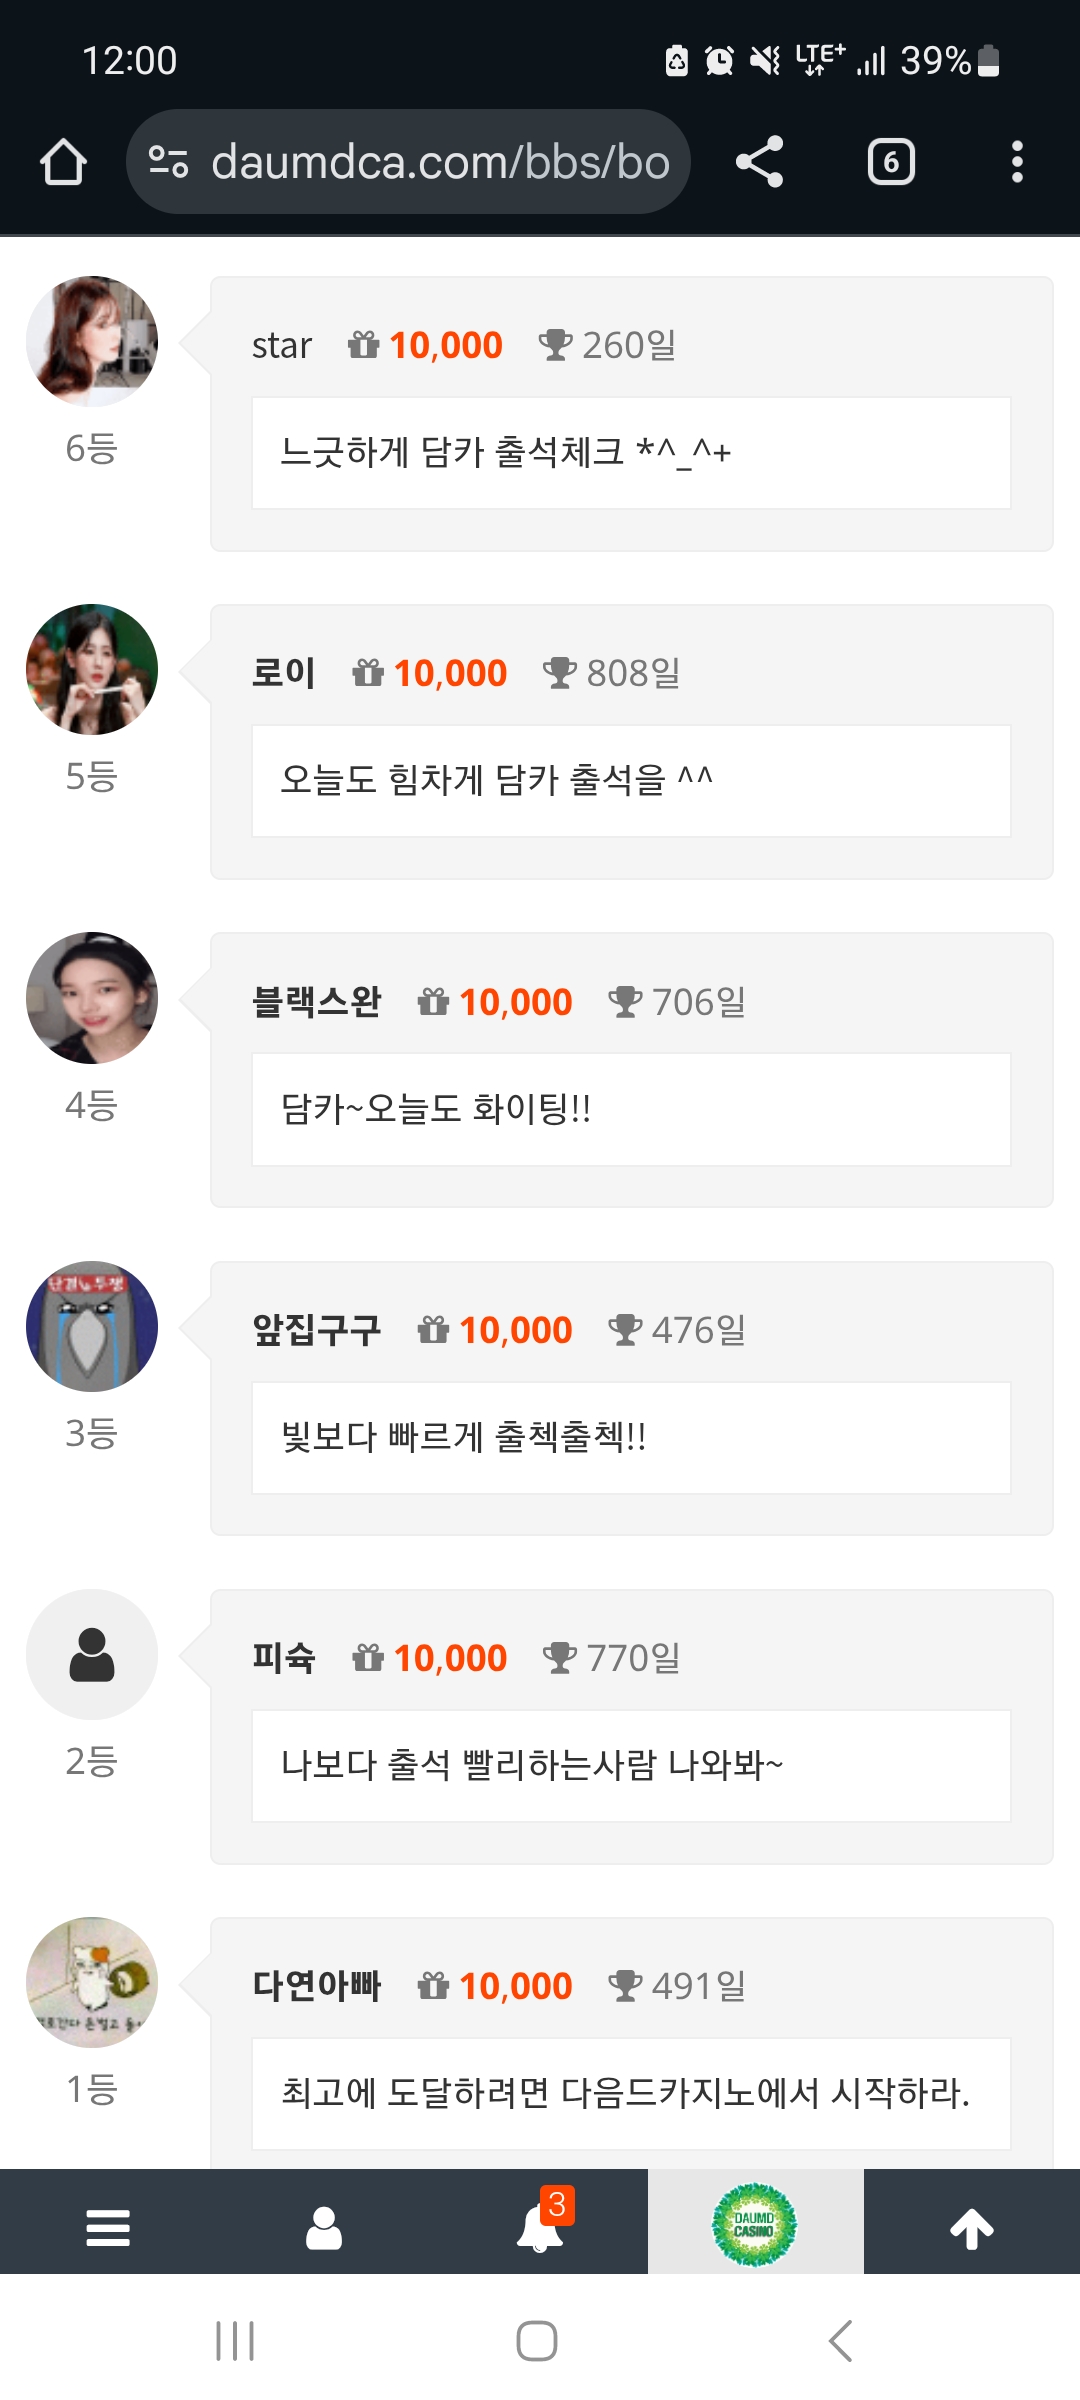This screenshot has width=1080, height=2400.
Task: Tap the 블랙스완 username
Action: tap(316, 1001)
